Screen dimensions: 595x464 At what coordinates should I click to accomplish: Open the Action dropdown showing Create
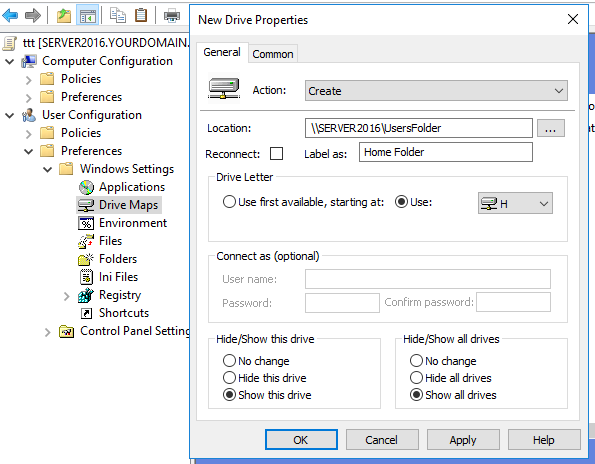pos(436,91)
